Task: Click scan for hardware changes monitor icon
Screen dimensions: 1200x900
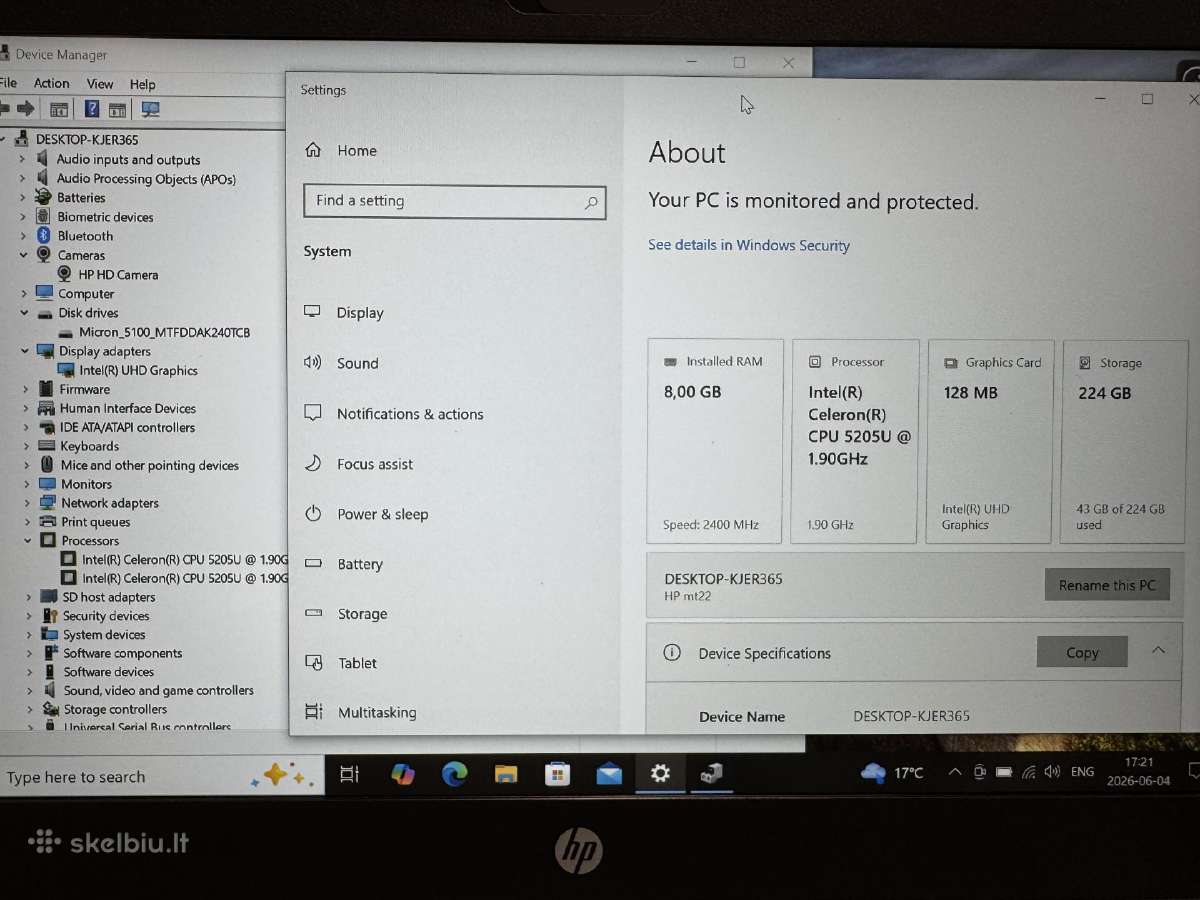Action: coord(150,109)
